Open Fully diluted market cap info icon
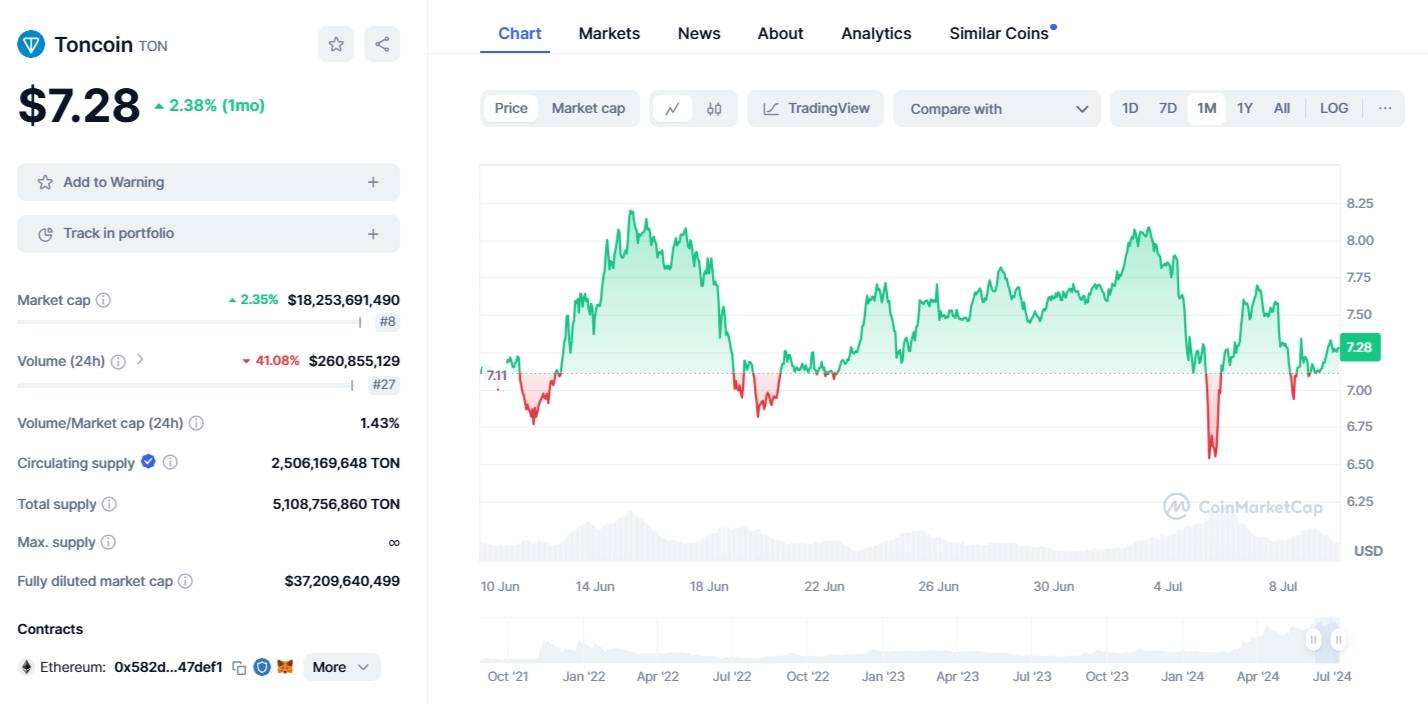This screenshot has height=705, width=1428. [185, 581]
